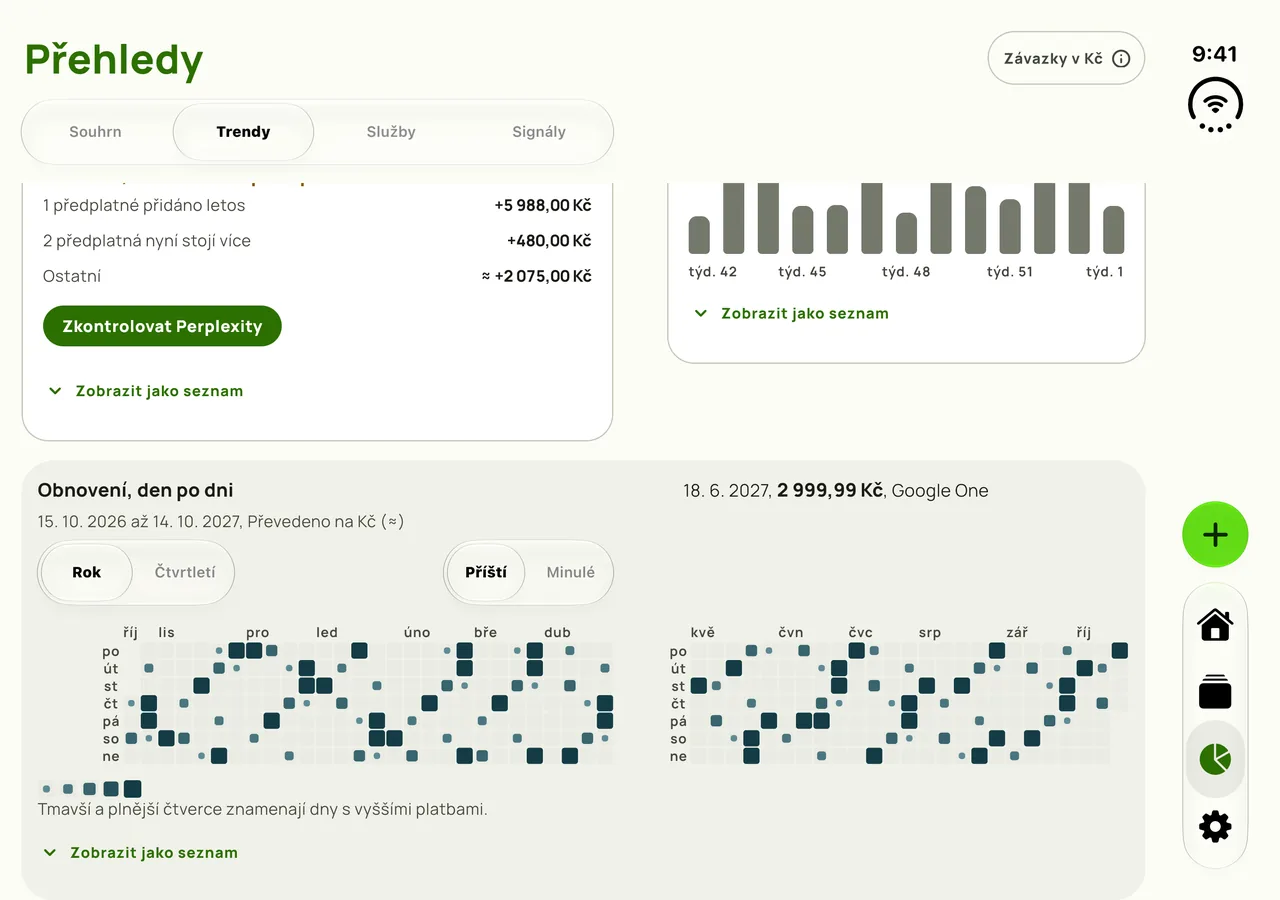The width and height of the screenshot is (1280, 900).
Task: Open the settings gear icon
Action: (1215, 826)
